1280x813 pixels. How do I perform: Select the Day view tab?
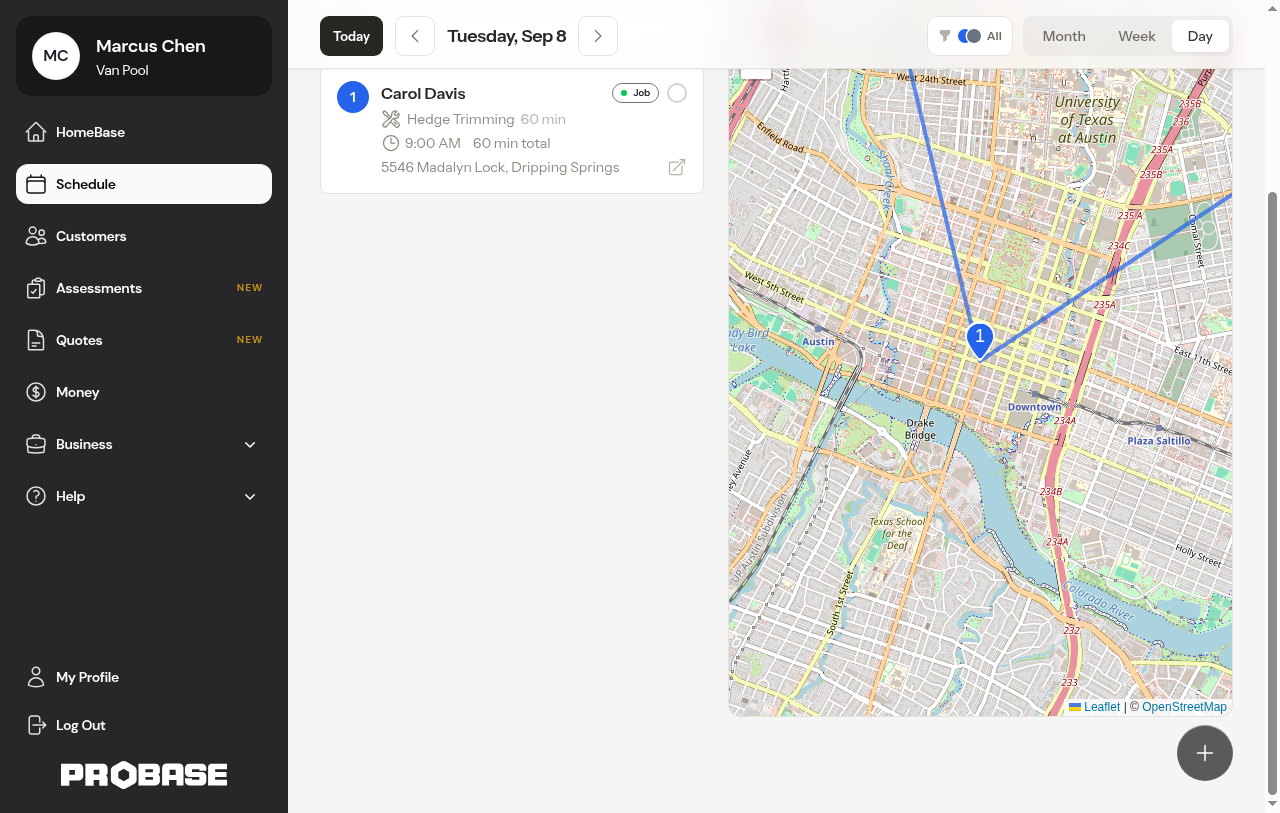[x=1200, y=36]
